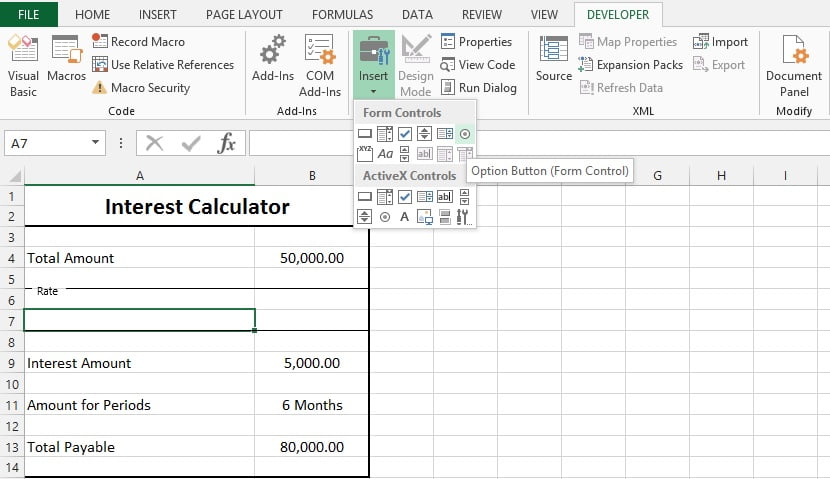Toggle Design Mode
This screenshot has height=479, width=830.
click(416, 66)
